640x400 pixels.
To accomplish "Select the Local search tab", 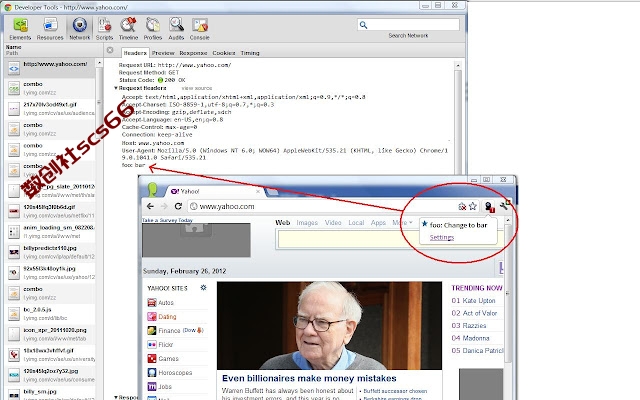I will [356, 222].
